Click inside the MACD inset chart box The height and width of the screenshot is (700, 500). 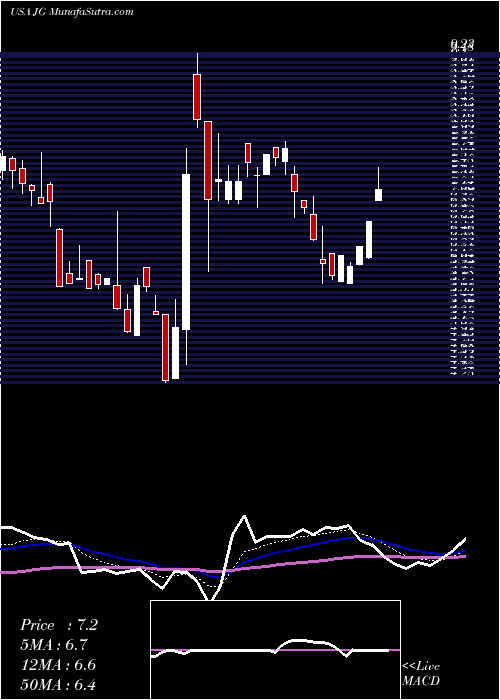pyautogui.click(x=275, y=650)
